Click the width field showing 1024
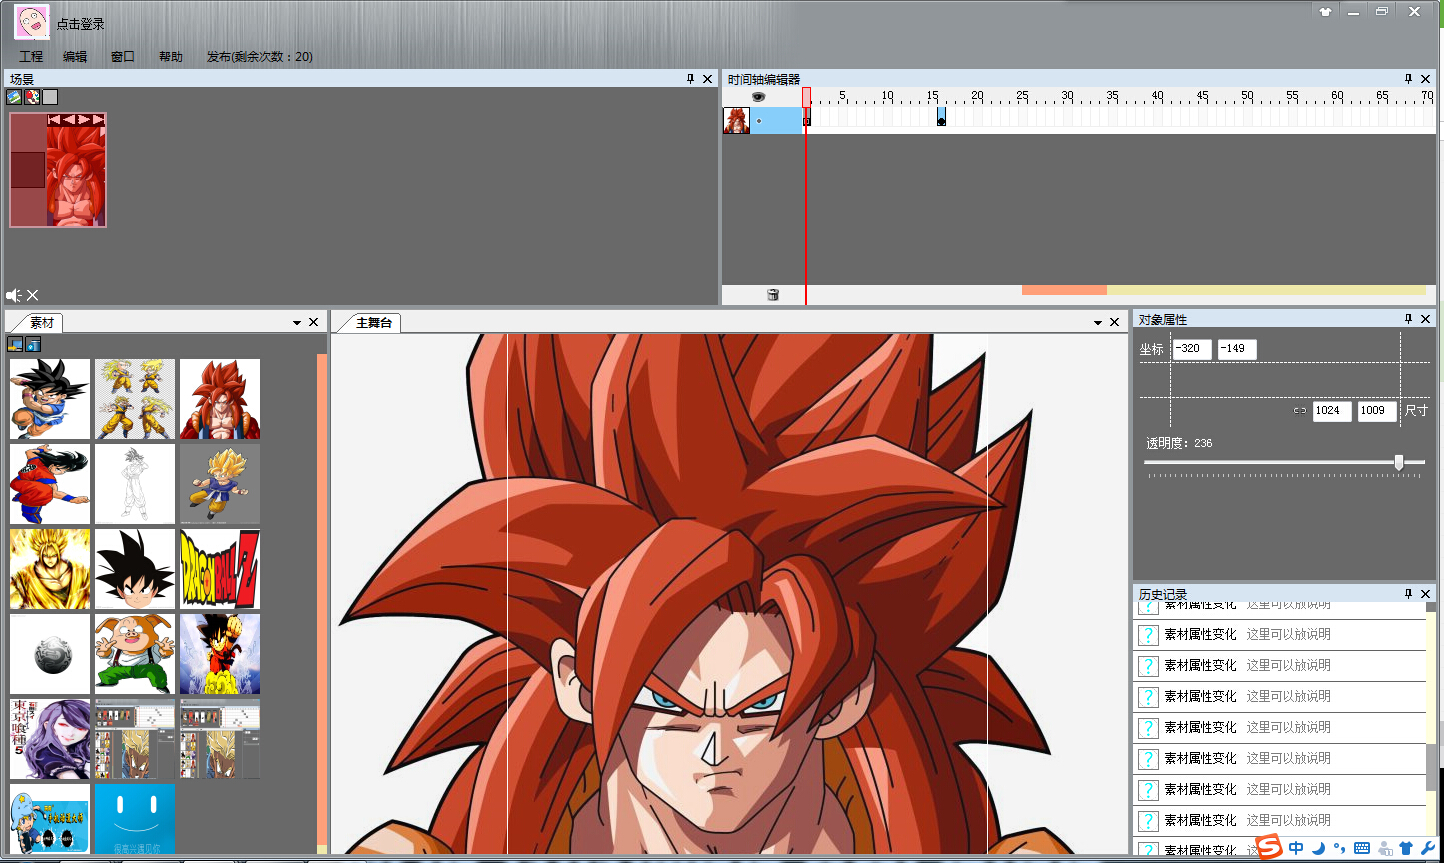Viewport: 1444px width, 863px height. [1332, 411]
